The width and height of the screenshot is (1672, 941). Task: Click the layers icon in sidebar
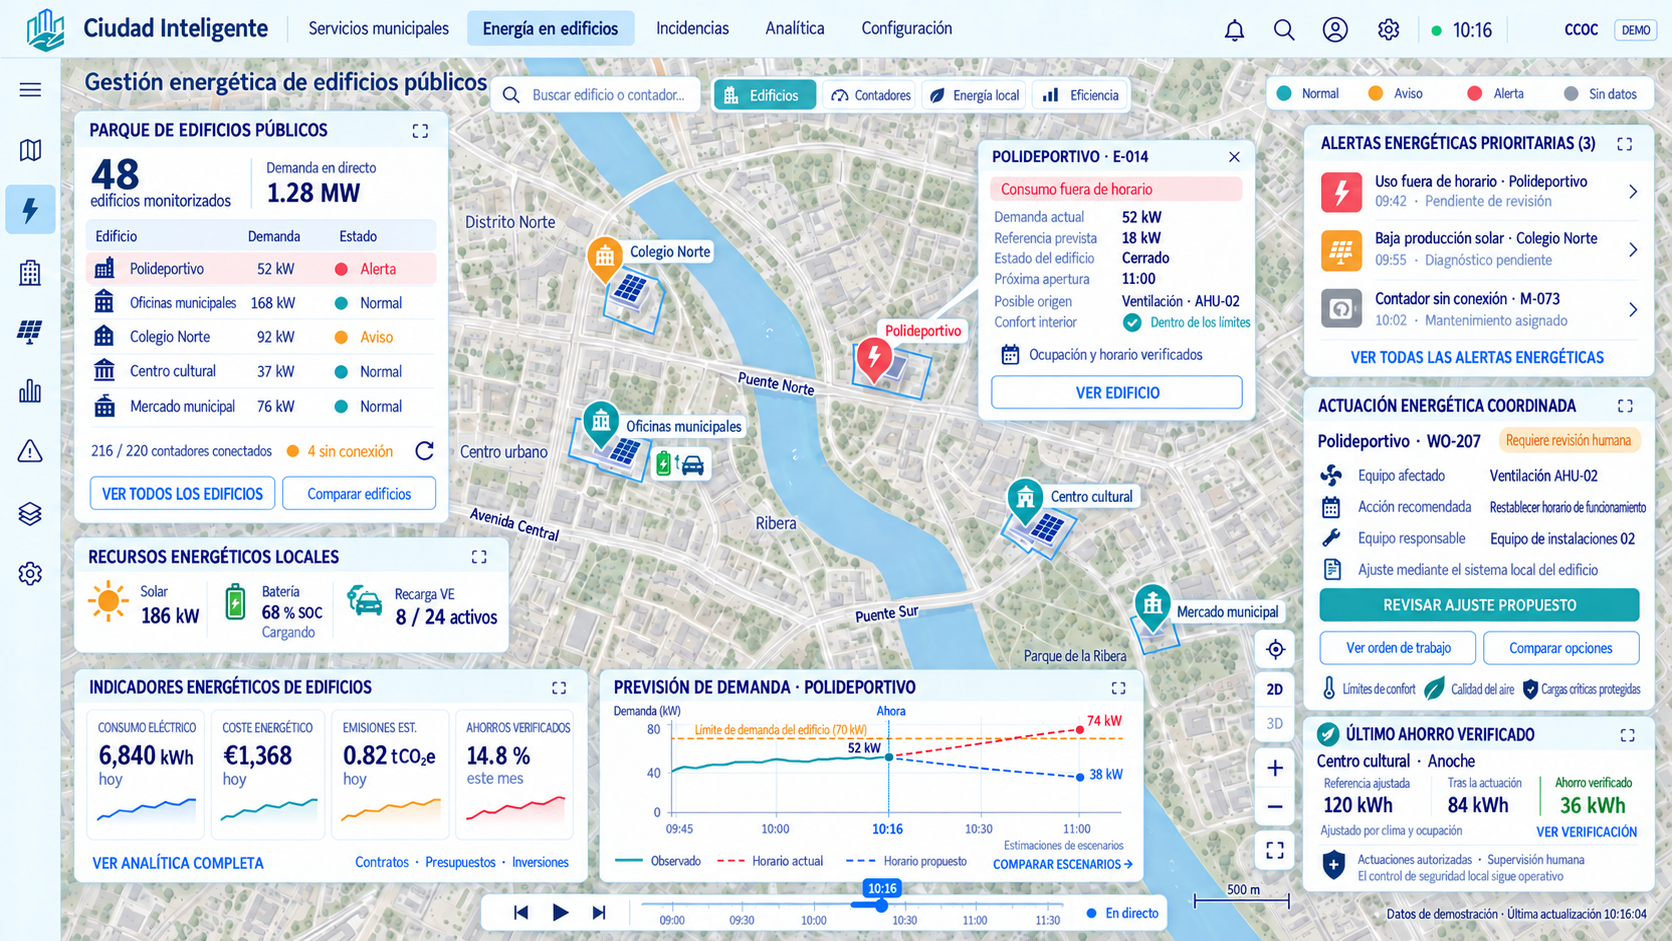[x=30, y=513]
